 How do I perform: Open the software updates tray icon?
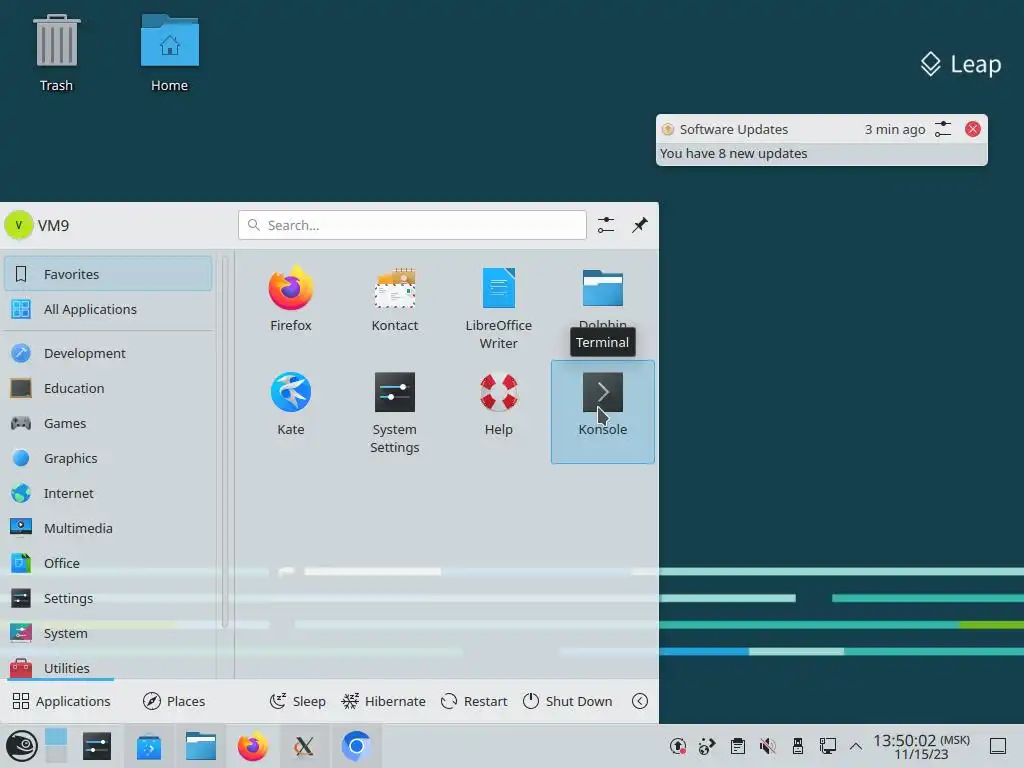pyautogui.click(x=677, y=746)
